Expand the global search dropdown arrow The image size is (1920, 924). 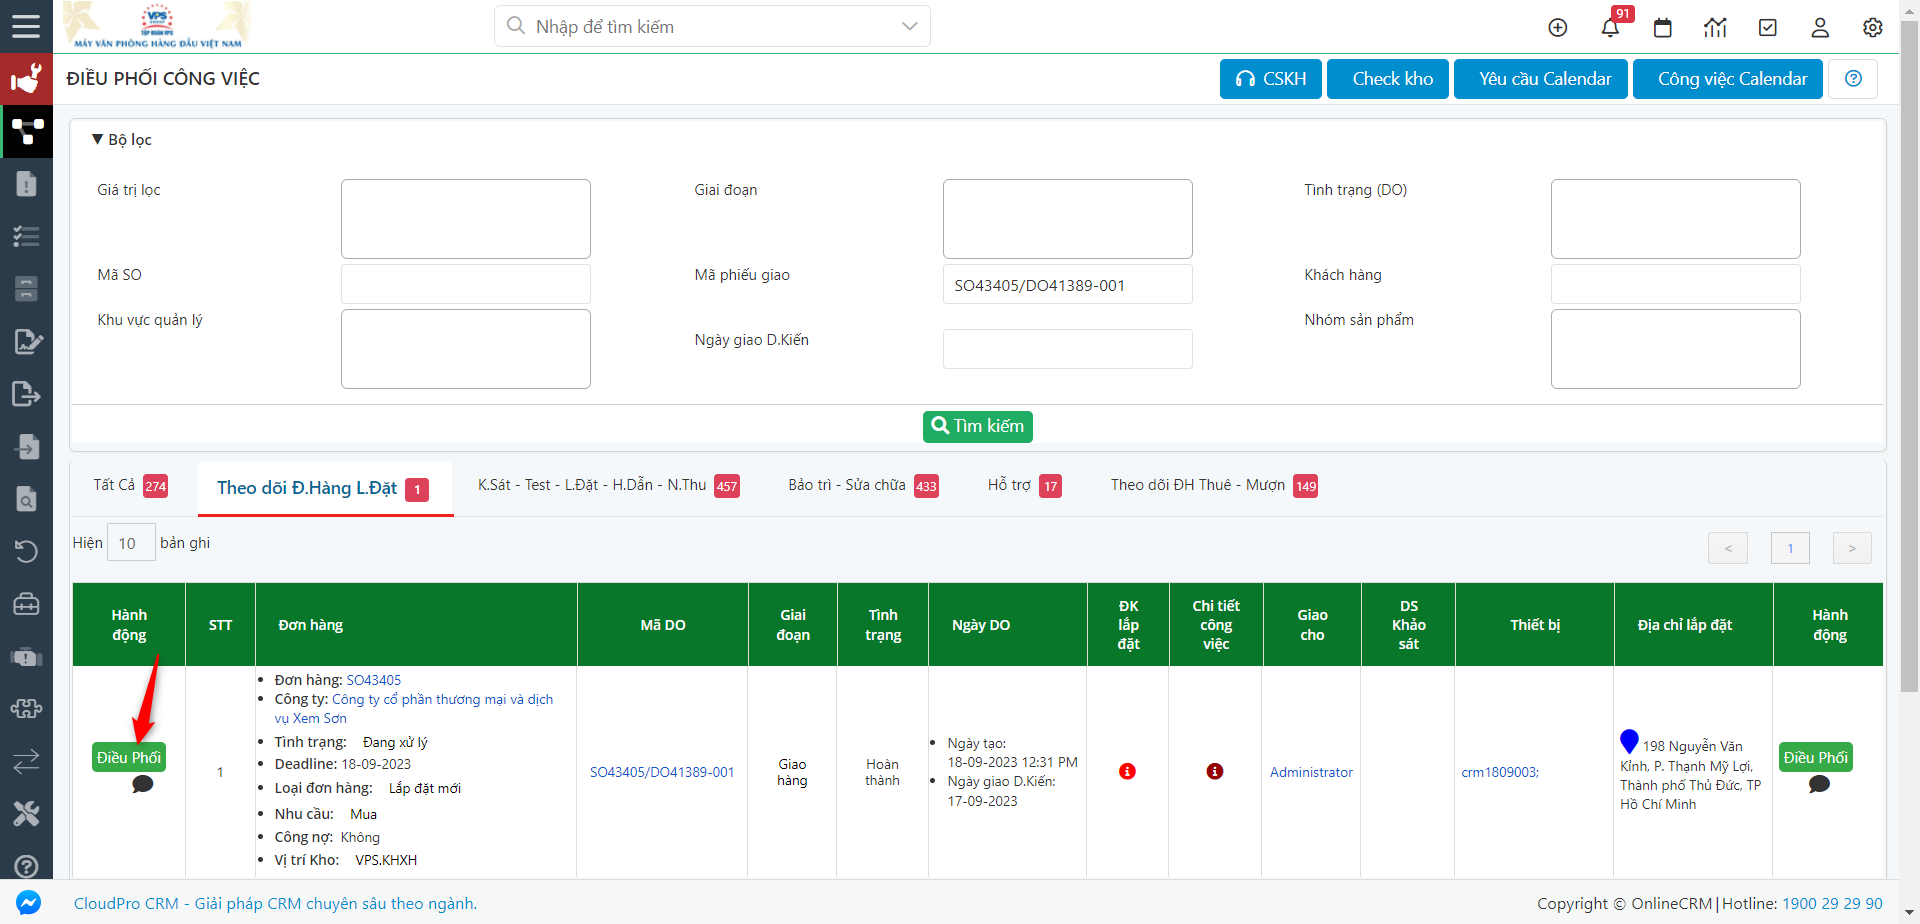pyautogui.click(x=909, y=26)
